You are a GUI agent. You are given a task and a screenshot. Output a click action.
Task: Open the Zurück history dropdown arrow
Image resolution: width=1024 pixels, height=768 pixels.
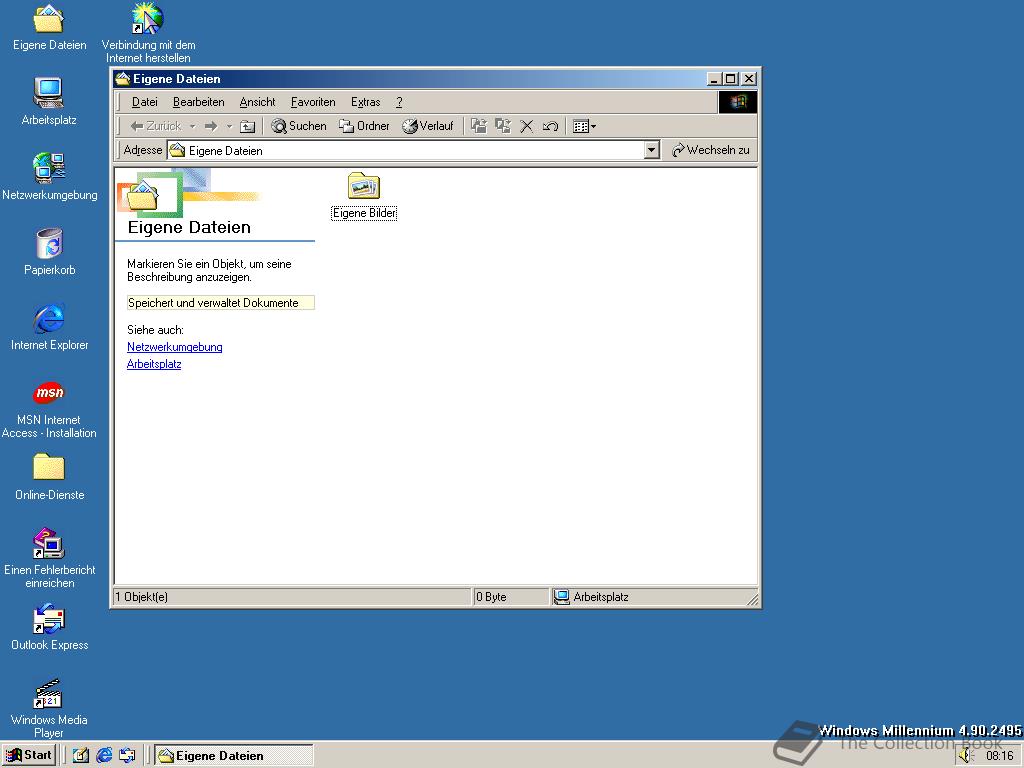[193, 126]
